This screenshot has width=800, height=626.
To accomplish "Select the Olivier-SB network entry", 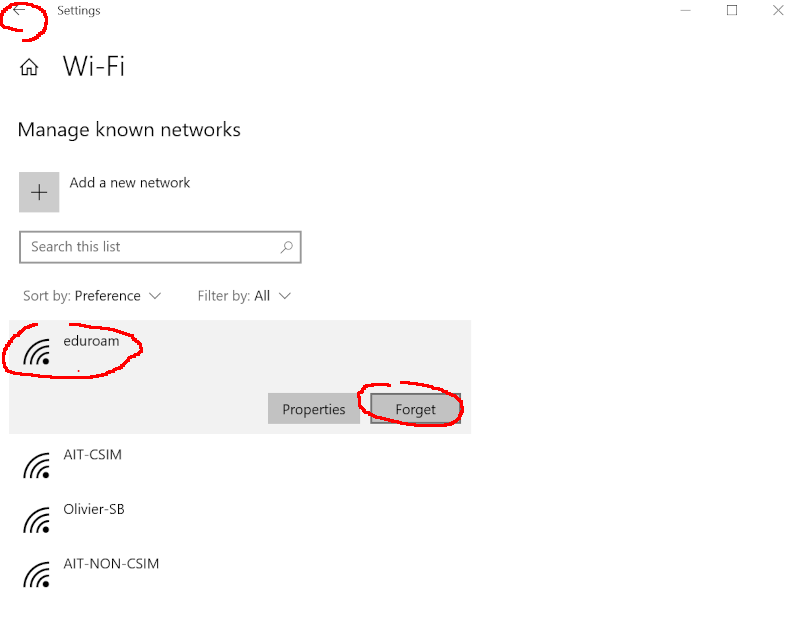I will click(x=240, y=520).
